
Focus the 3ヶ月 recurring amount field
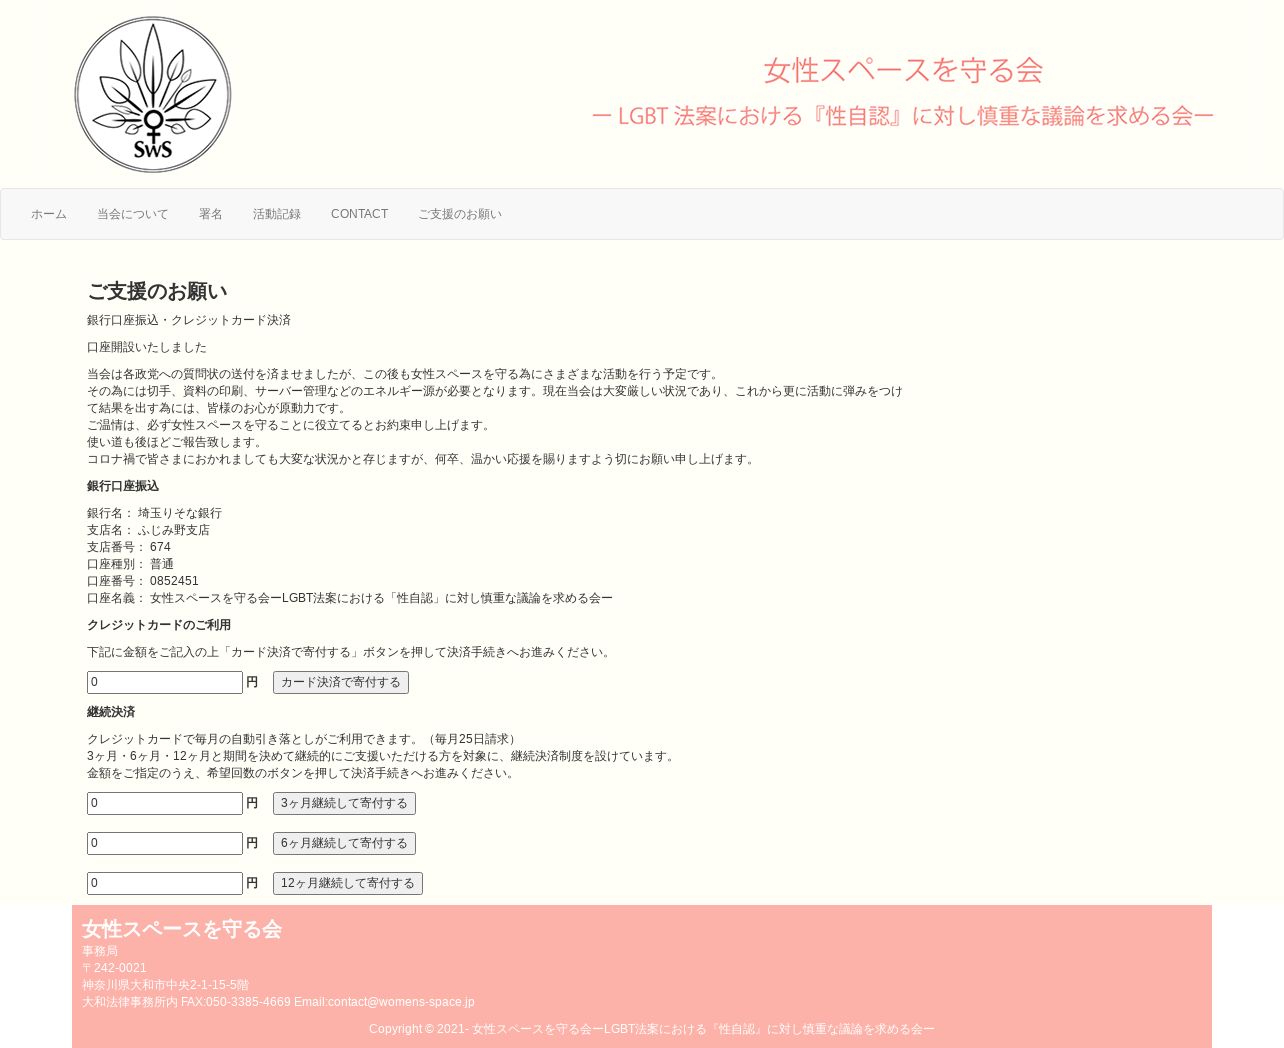click(x=165, y=803)
